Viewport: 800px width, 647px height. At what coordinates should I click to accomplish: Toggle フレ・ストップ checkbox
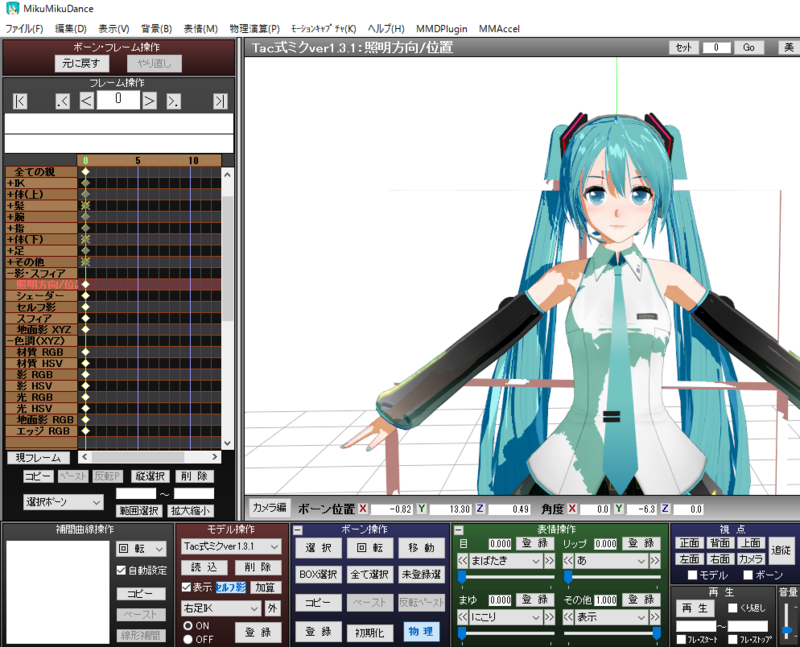tap(733, 639)
